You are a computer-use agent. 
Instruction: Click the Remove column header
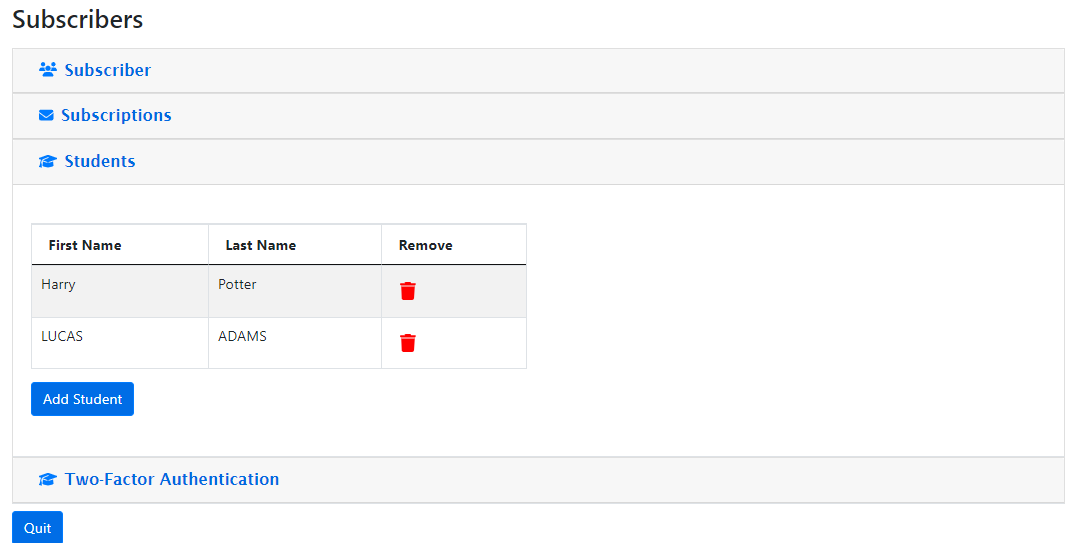tap(426, 245)
